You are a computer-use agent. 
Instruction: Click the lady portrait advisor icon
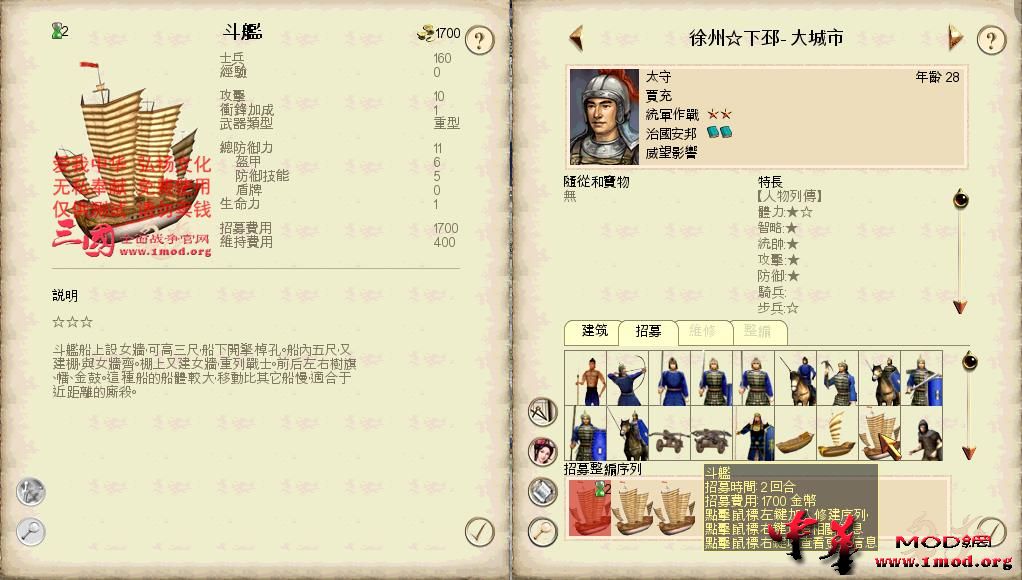tap(542, 451)
